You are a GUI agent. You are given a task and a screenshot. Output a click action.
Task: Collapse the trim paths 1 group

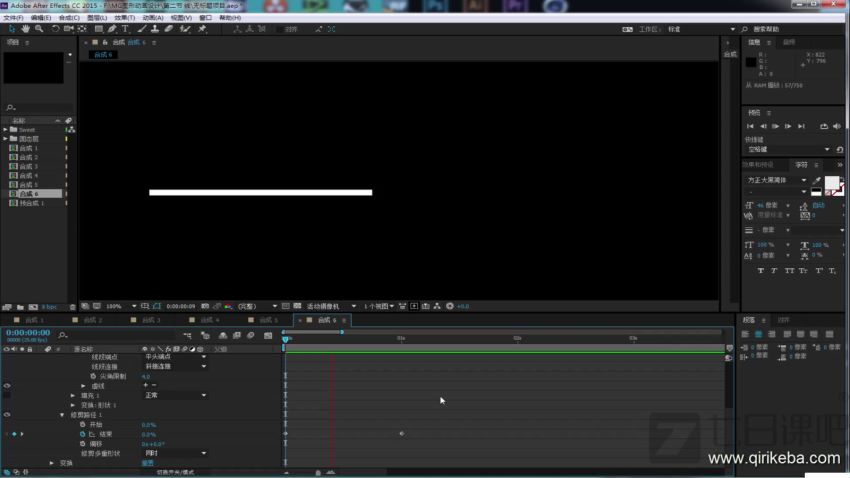62,415
